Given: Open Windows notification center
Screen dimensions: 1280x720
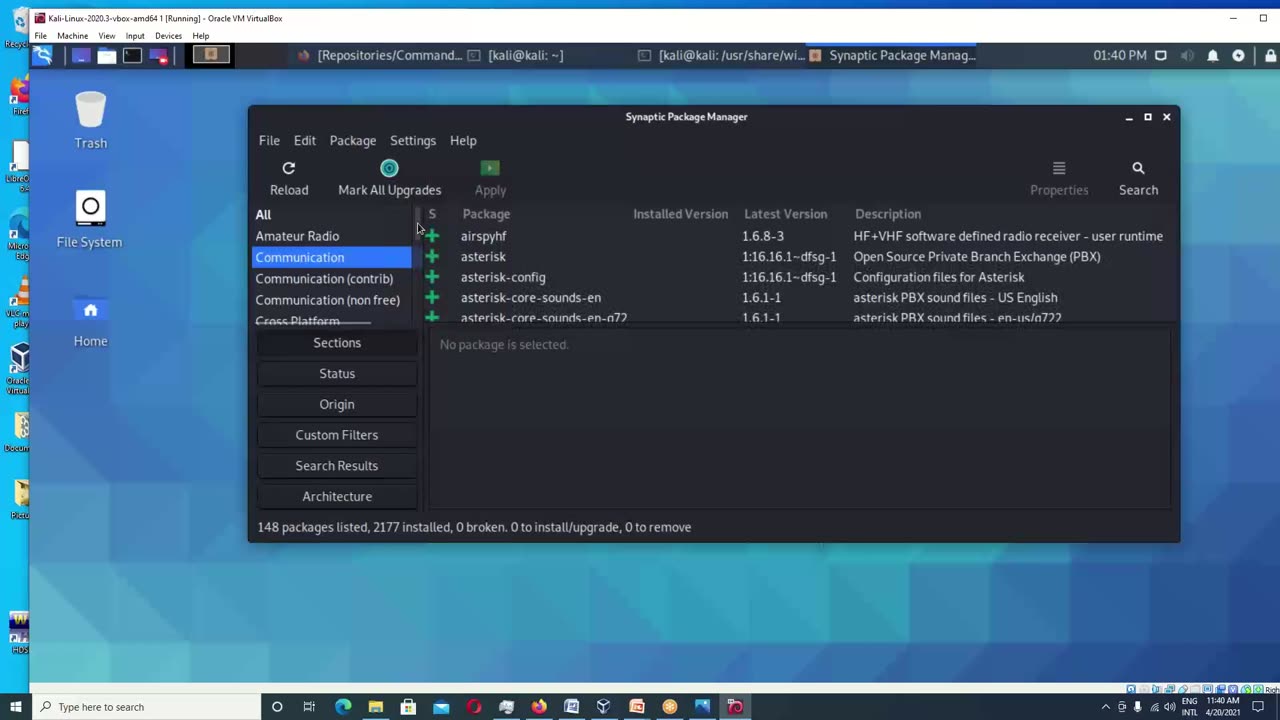Looking at the screenshot, I should 1258,707.
